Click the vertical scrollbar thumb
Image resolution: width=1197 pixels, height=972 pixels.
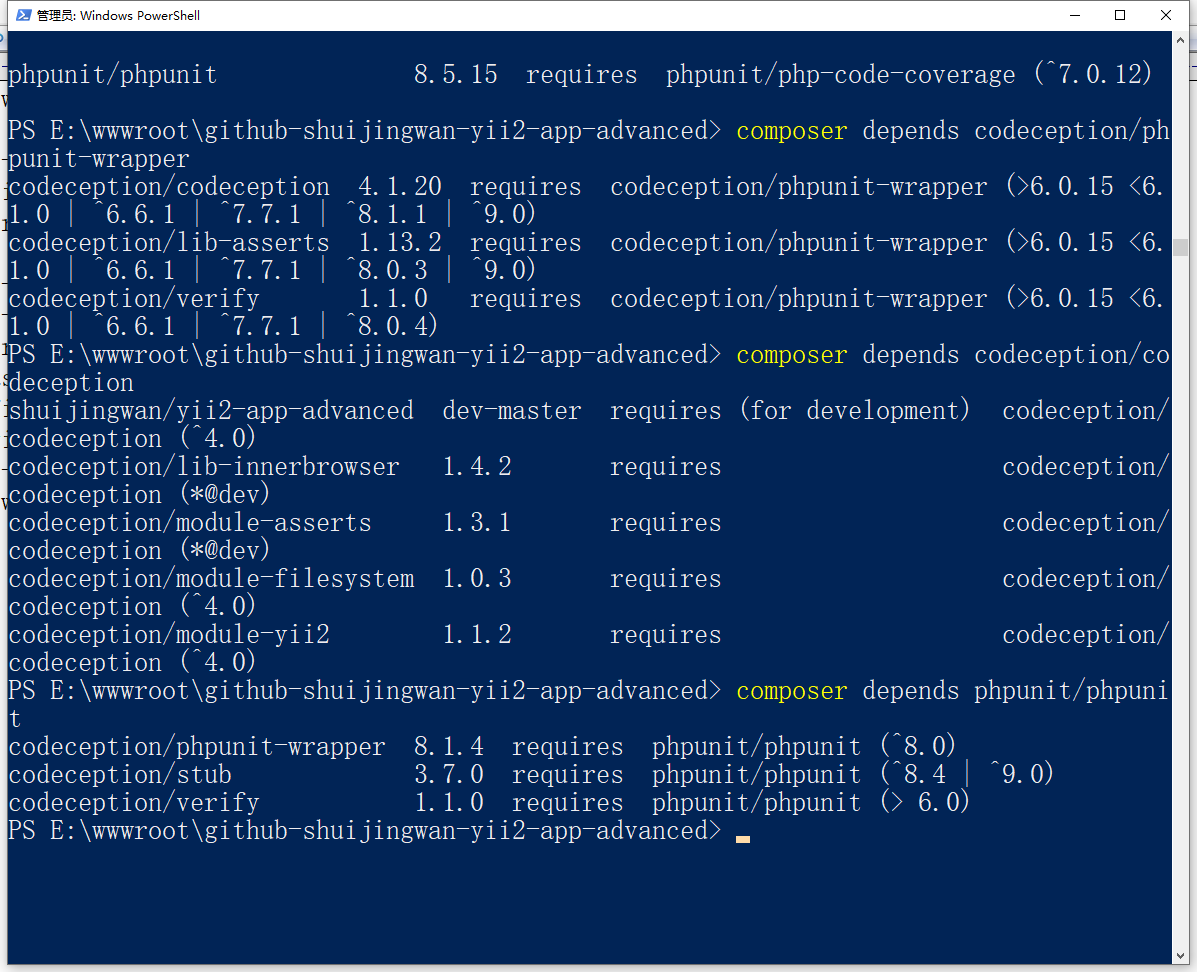click(x=1180, y=248)
